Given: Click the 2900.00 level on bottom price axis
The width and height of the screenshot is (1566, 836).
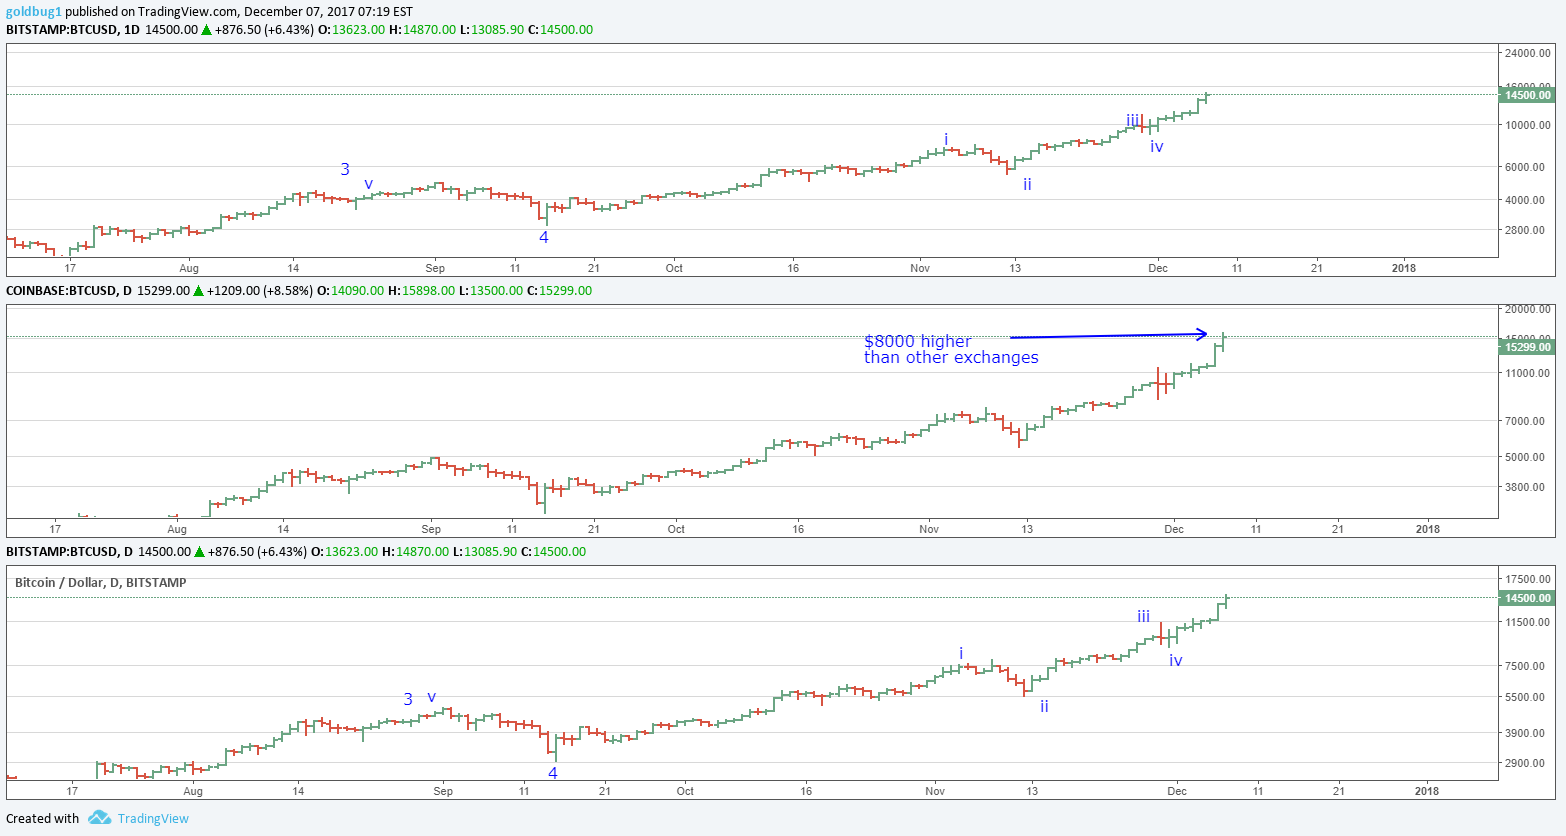Looking at the screenshot, I should 1527,763.
